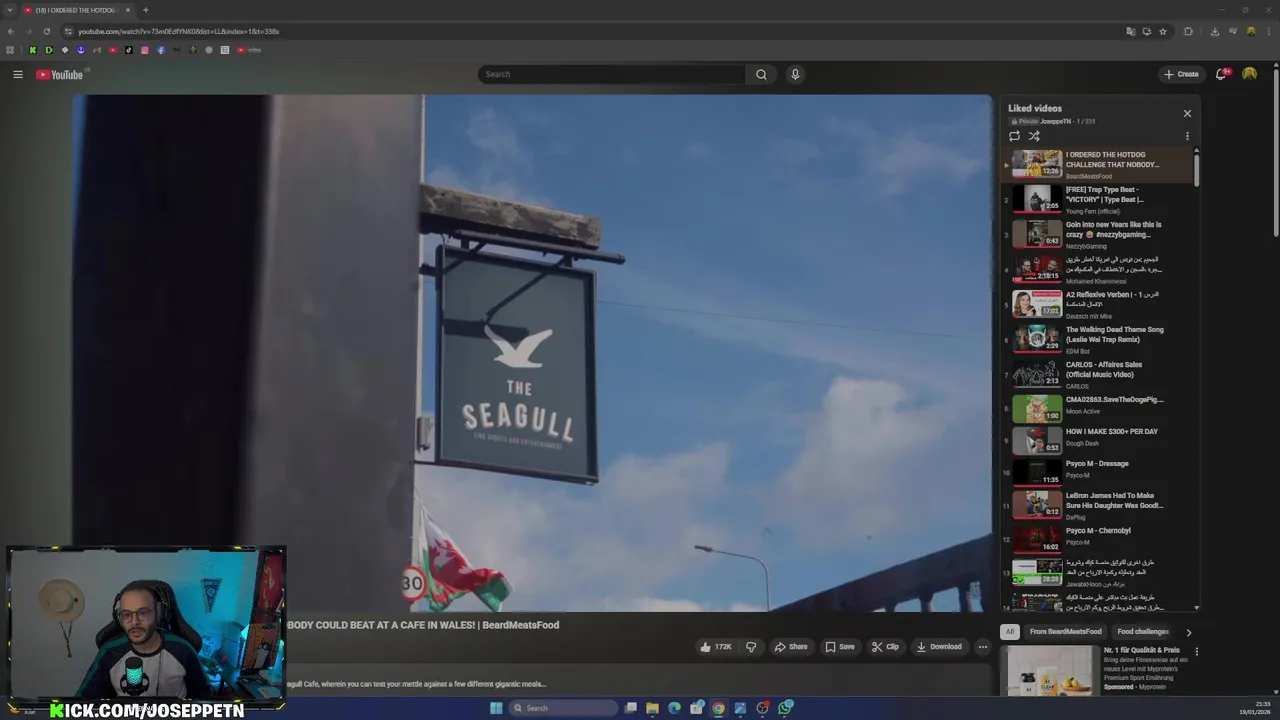This screenshot has width=1280, height=720.
Task: Play the Psyco M - Chernobyl video
Action: 1099,538
